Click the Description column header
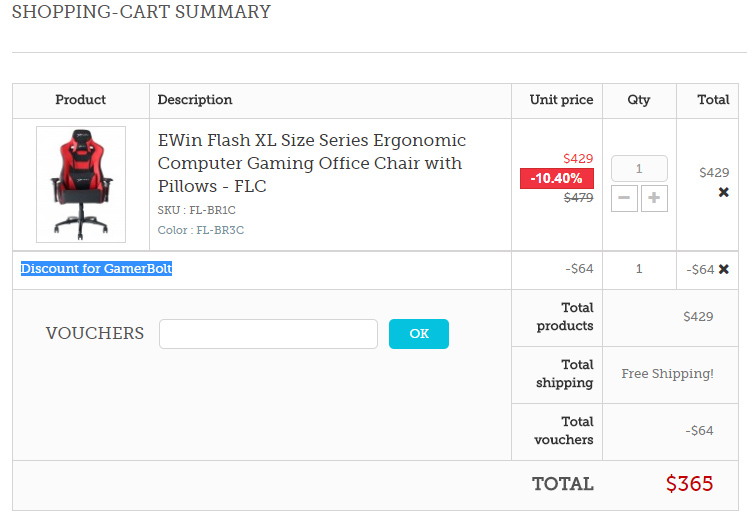747x521 pixels. tap(195, 100)
